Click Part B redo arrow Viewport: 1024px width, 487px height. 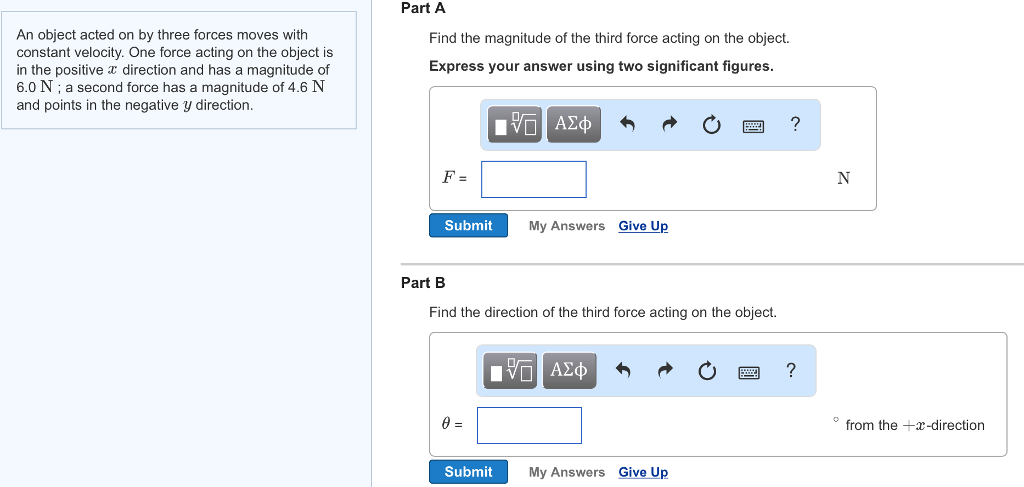click(x=666, y=371)
